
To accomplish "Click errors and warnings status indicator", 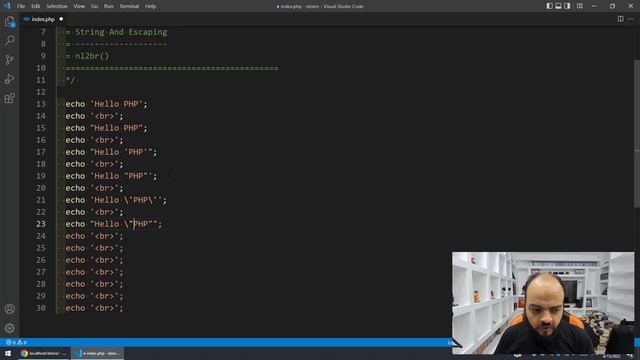I will (16, 342).
